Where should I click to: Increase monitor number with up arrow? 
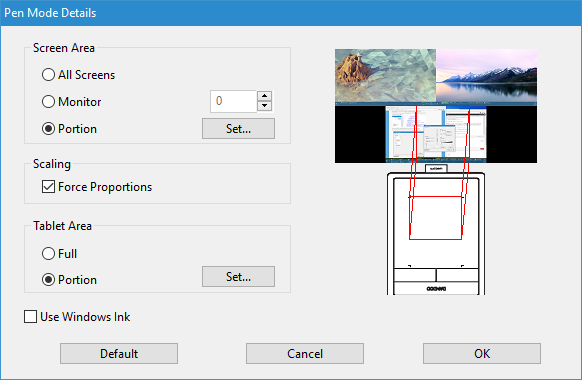(264, 96)
